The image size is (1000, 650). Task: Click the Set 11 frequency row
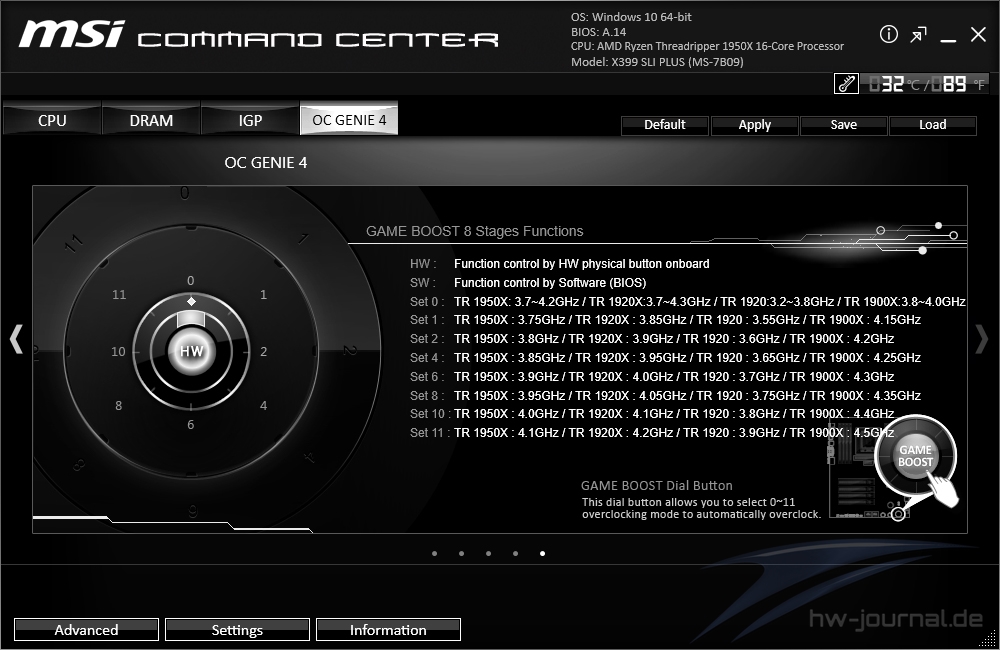652,433
